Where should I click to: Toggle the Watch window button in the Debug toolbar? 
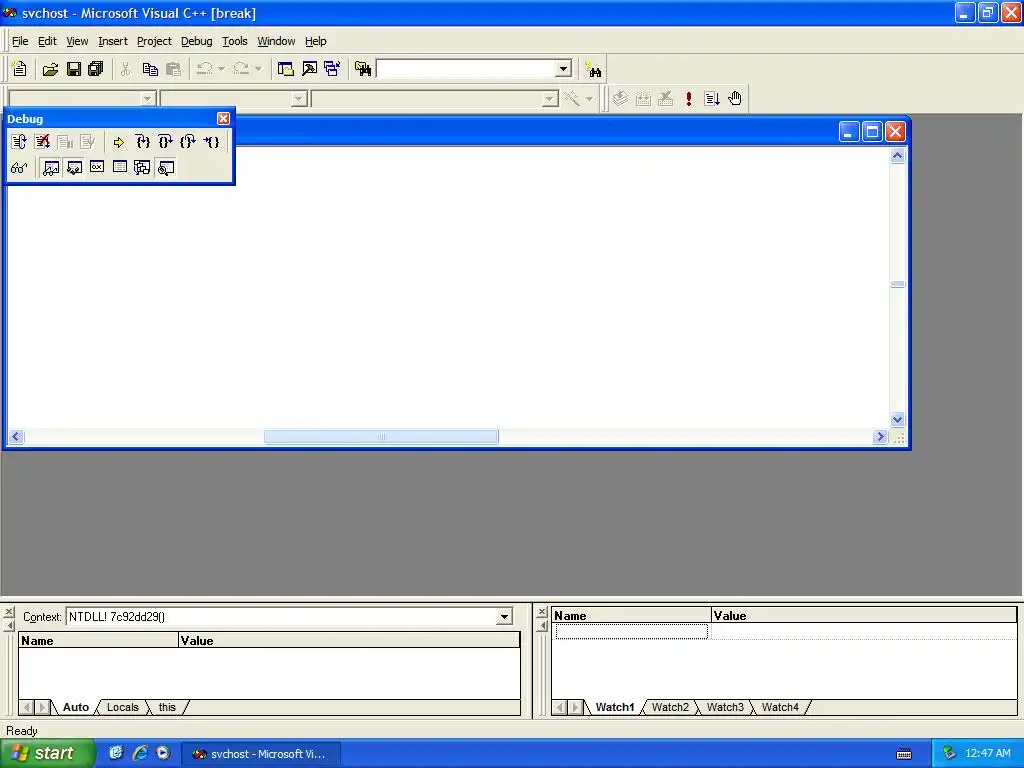click(x=51, y=168)
